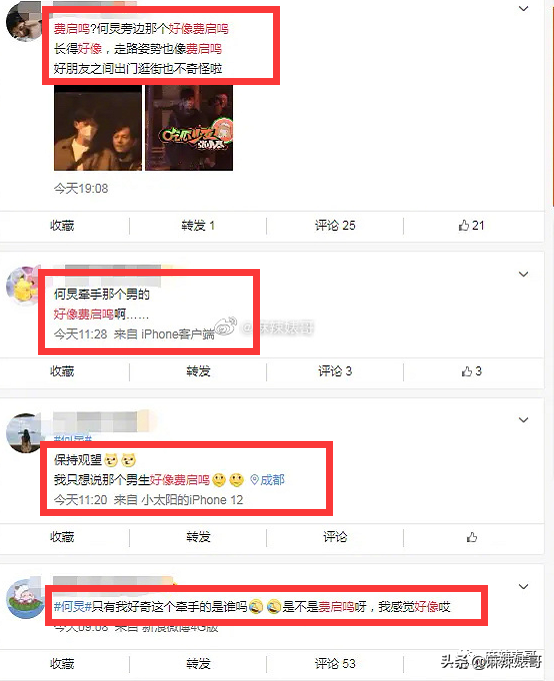
Task: Open the 成都 location pin link
Action: pyautogui.click(x=267, y=480)
